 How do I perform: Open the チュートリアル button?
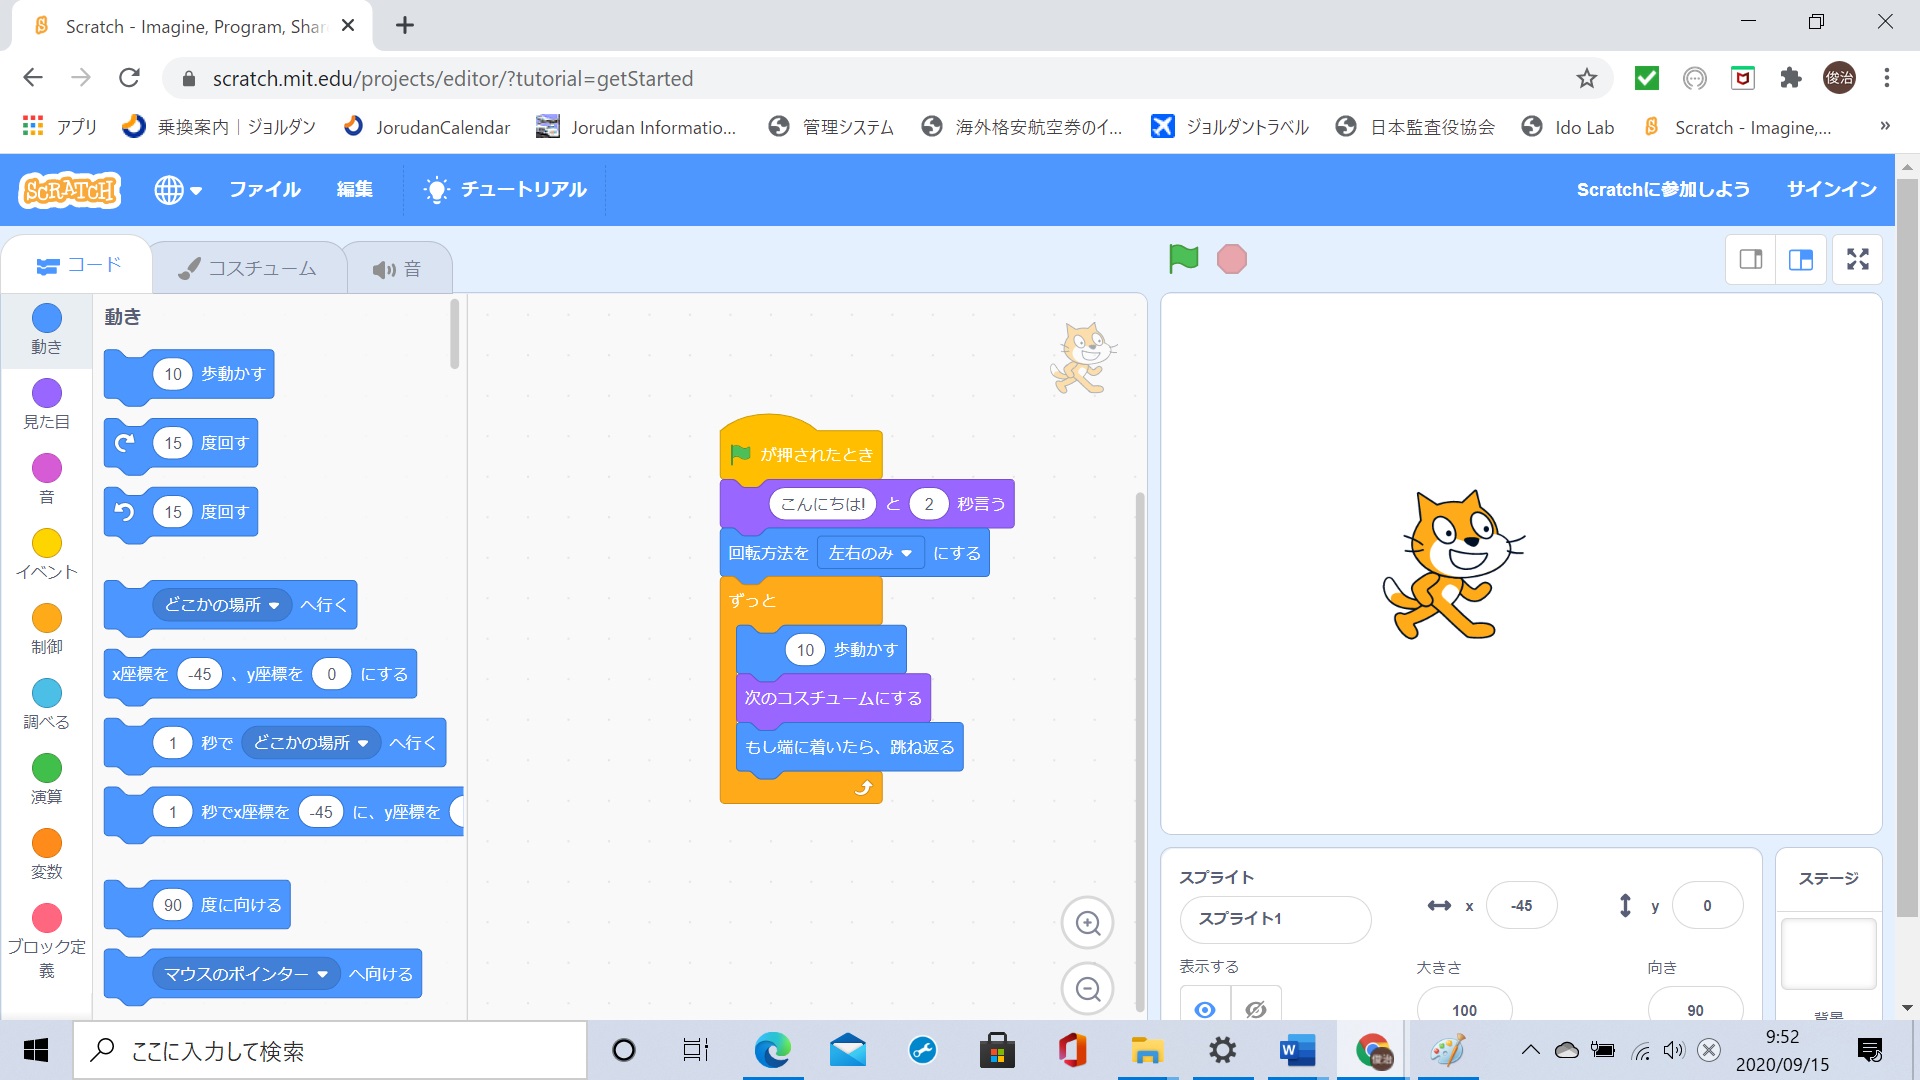tap(505, 189)
